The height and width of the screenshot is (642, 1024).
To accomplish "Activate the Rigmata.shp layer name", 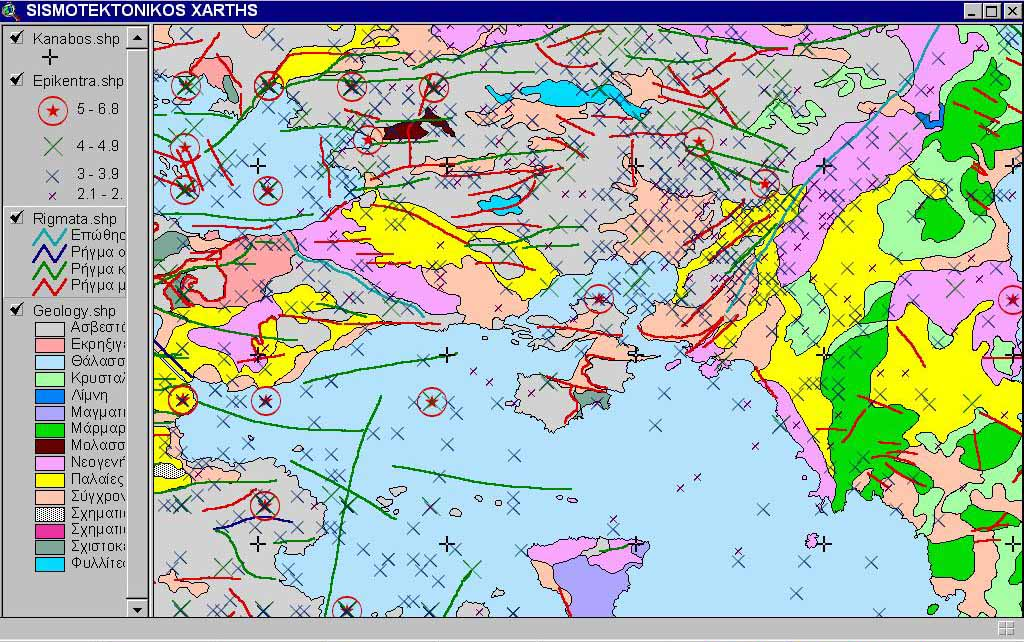I will point(74,219).
